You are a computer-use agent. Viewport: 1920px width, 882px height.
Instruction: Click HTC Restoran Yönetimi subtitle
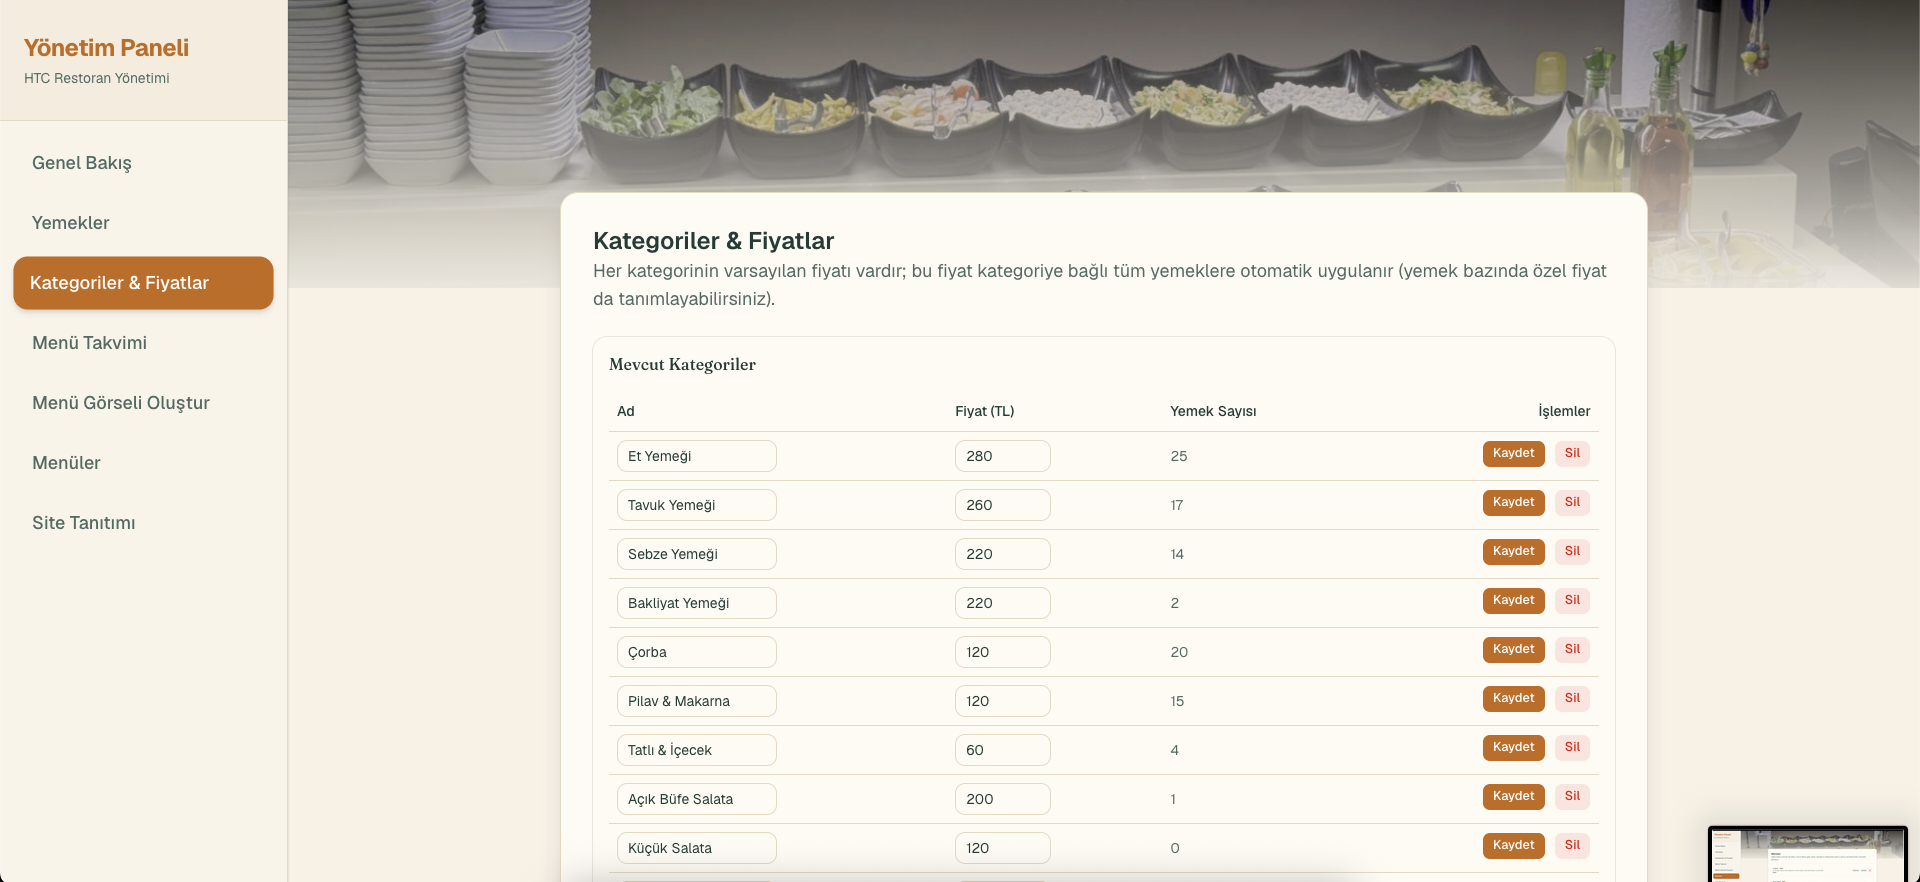tap(97, 78)
